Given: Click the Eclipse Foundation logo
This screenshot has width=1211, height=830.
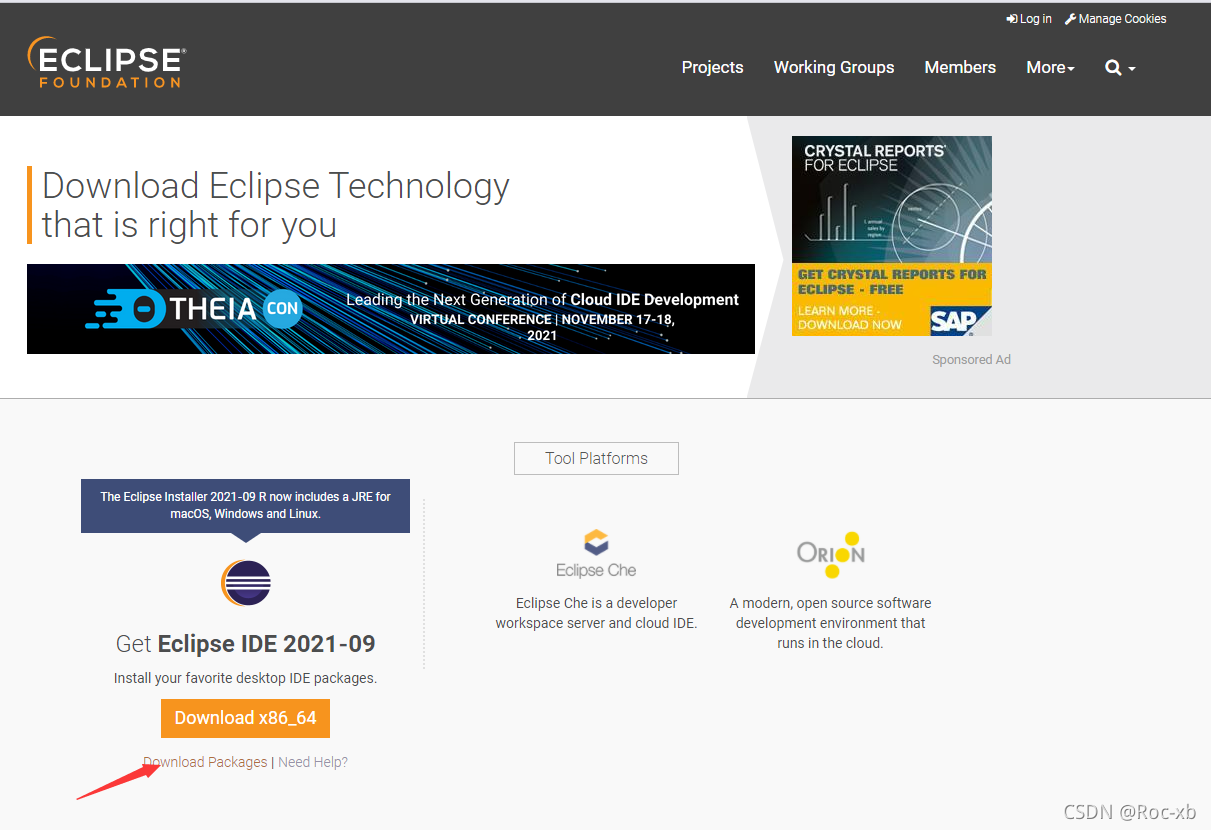Looking at the screenshot, I should coord(106,62).
